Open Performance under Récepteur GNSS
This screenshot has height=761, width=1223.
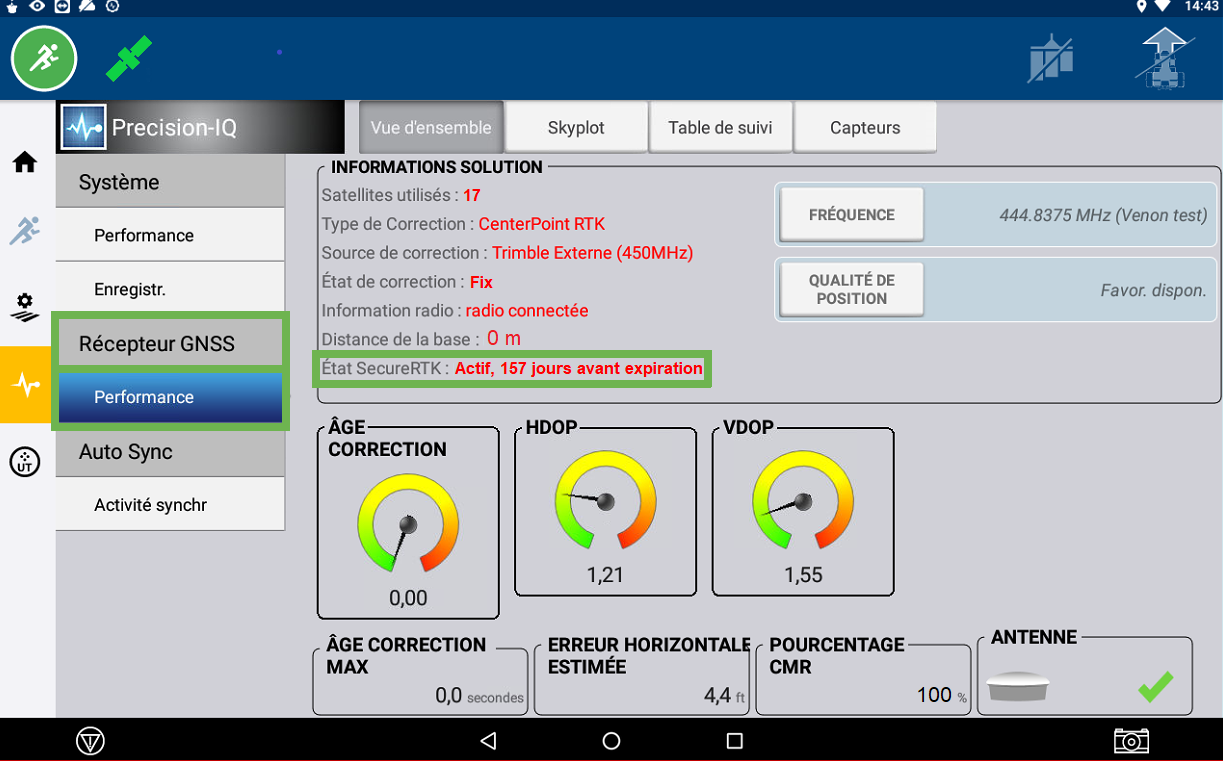[x=170, y=397]
